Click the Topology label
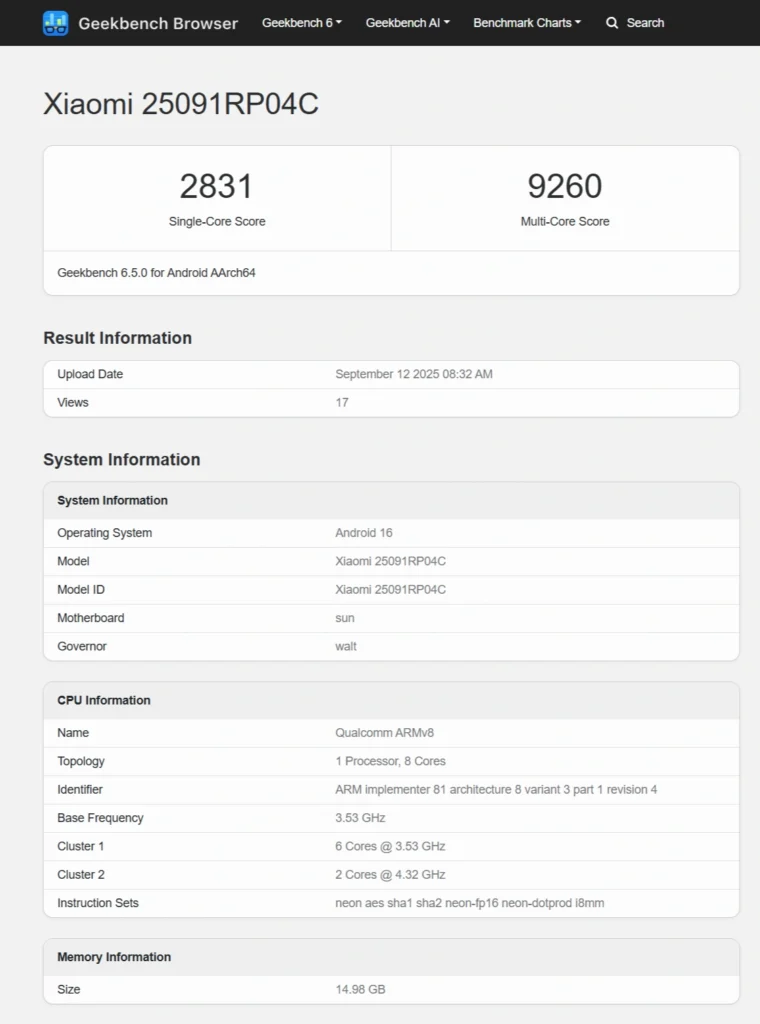This screenshot has height=1024, width=760. click(81, 761)
